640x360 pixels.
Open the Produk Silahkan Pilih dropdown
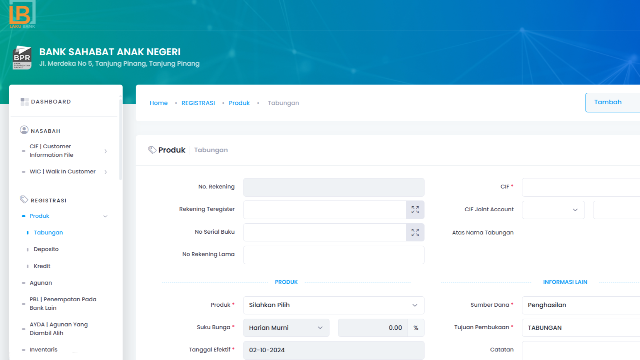[334, 305]
